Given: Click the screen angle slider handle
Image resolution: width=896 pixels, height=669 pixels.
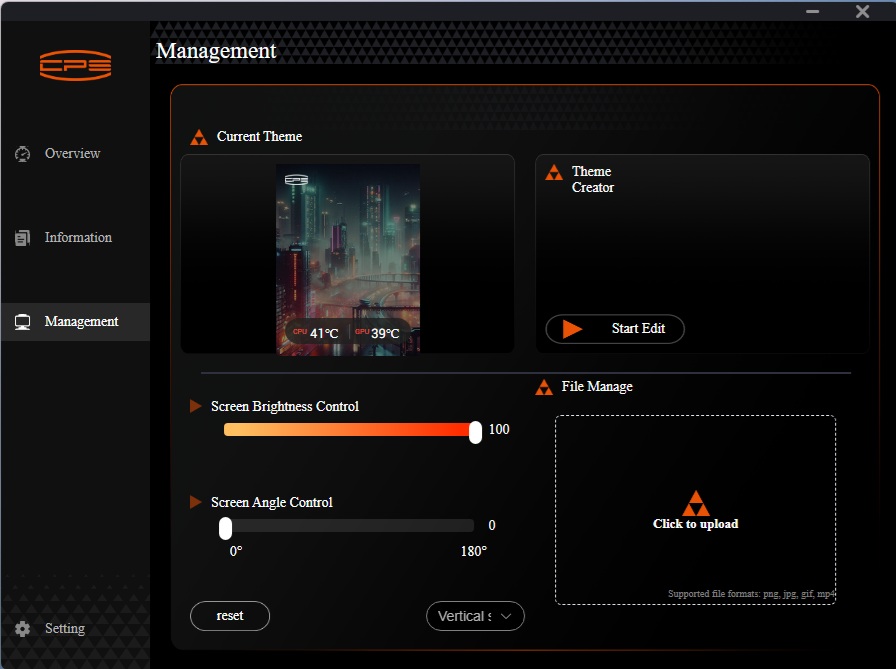Looking at the screenshot, I should [x=226, y=528].
